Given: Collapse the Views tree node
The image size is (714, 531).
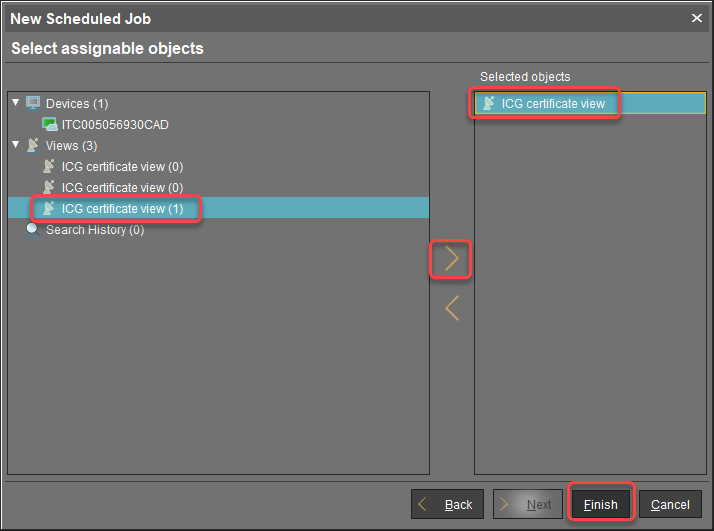Looking at the screenshot, I should click(x=16, y=145).
